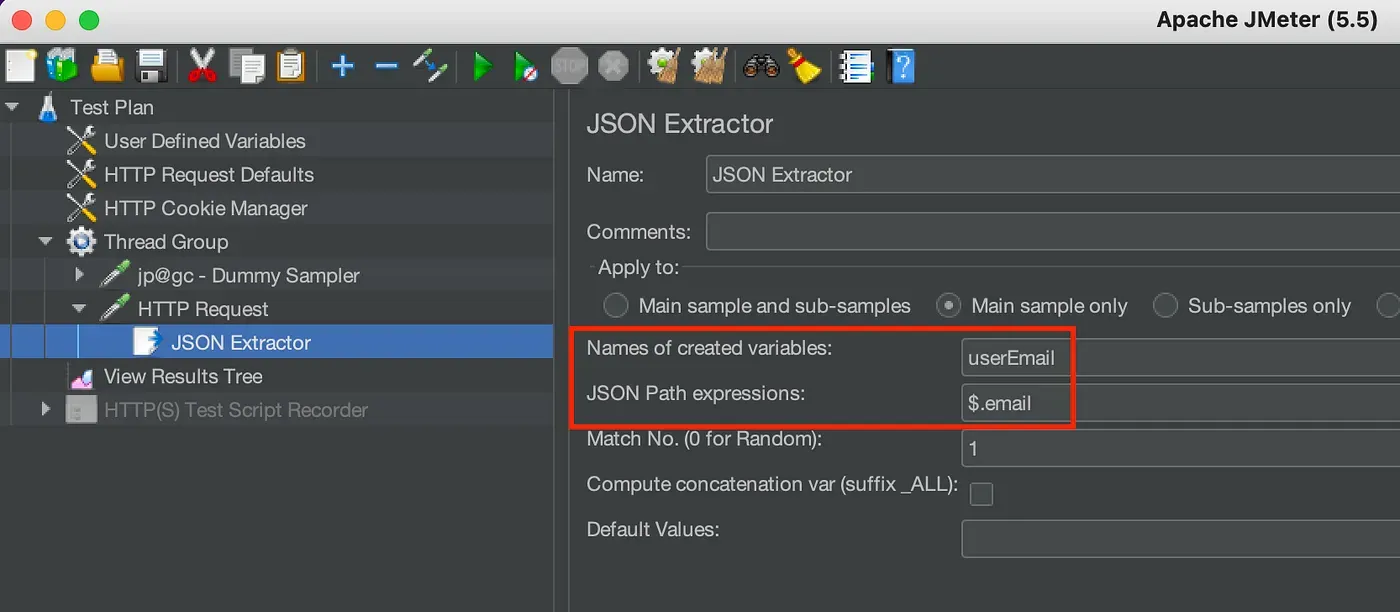Click the Save floppy disk toolbar icon

(151, 67)
